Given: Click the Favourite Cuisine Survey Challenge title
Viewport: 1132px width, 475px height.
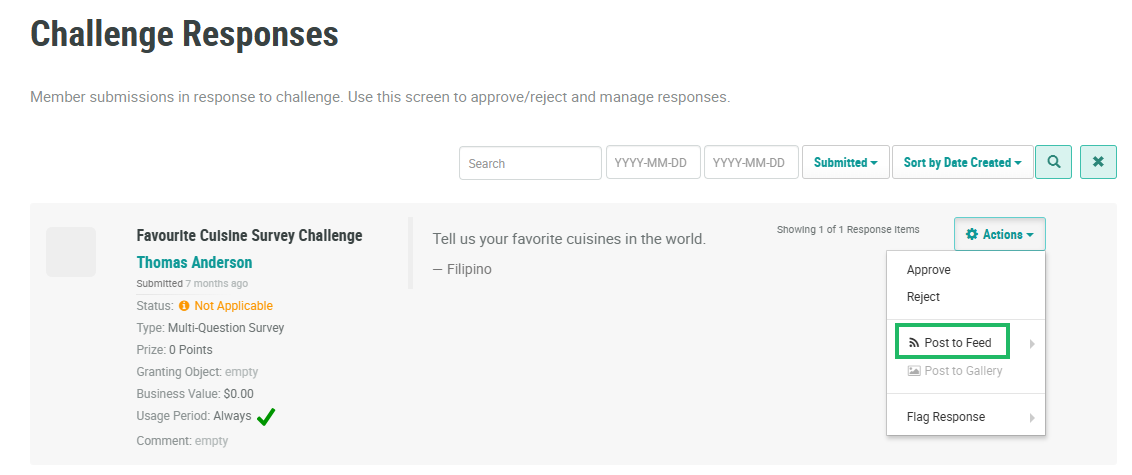Looking at the screenshot, I should pos(249,236).
